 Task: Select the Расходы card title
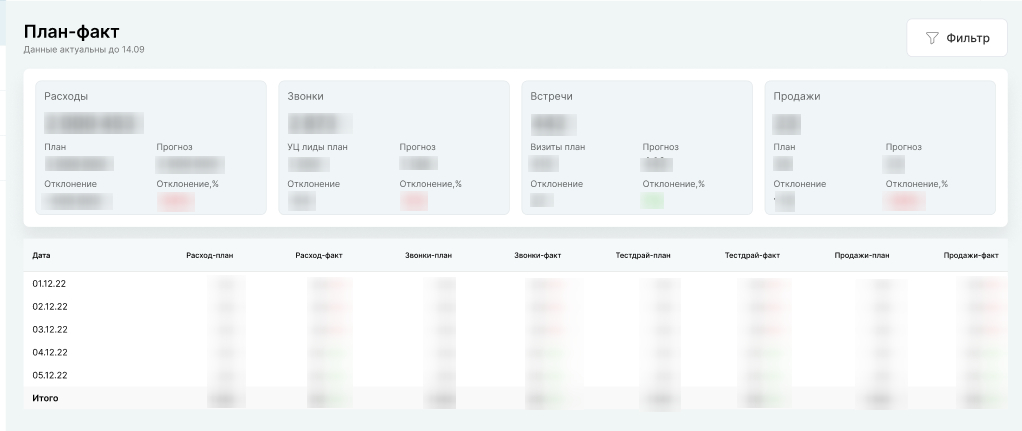coord(66,96)
